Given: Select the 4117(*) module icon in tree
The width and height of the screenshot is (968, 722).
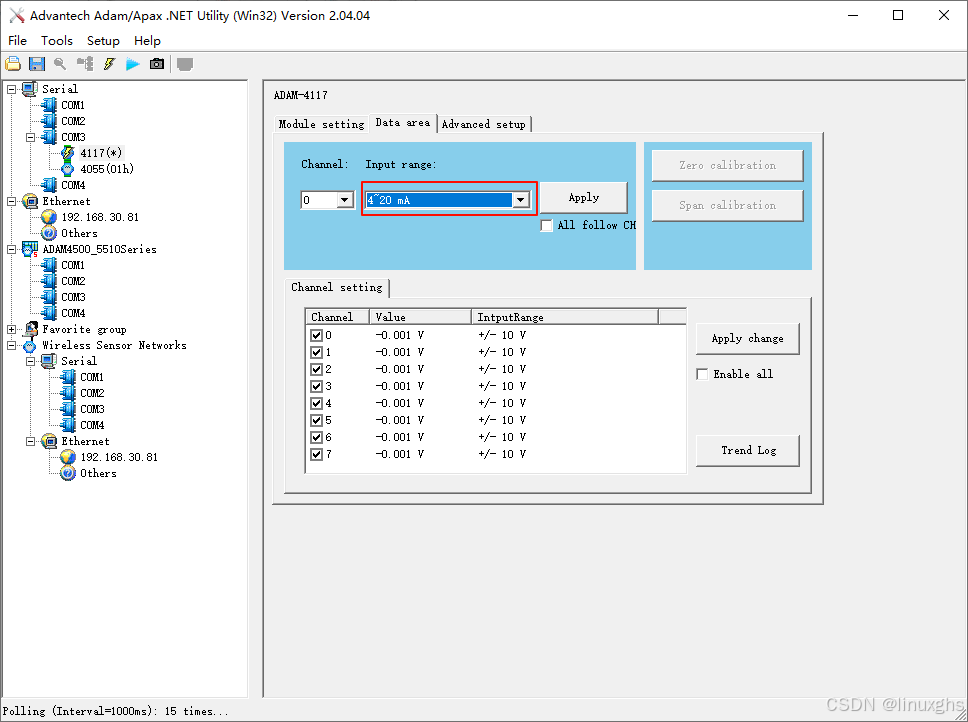Looking at the screenshot, I should tap(68, 152).
